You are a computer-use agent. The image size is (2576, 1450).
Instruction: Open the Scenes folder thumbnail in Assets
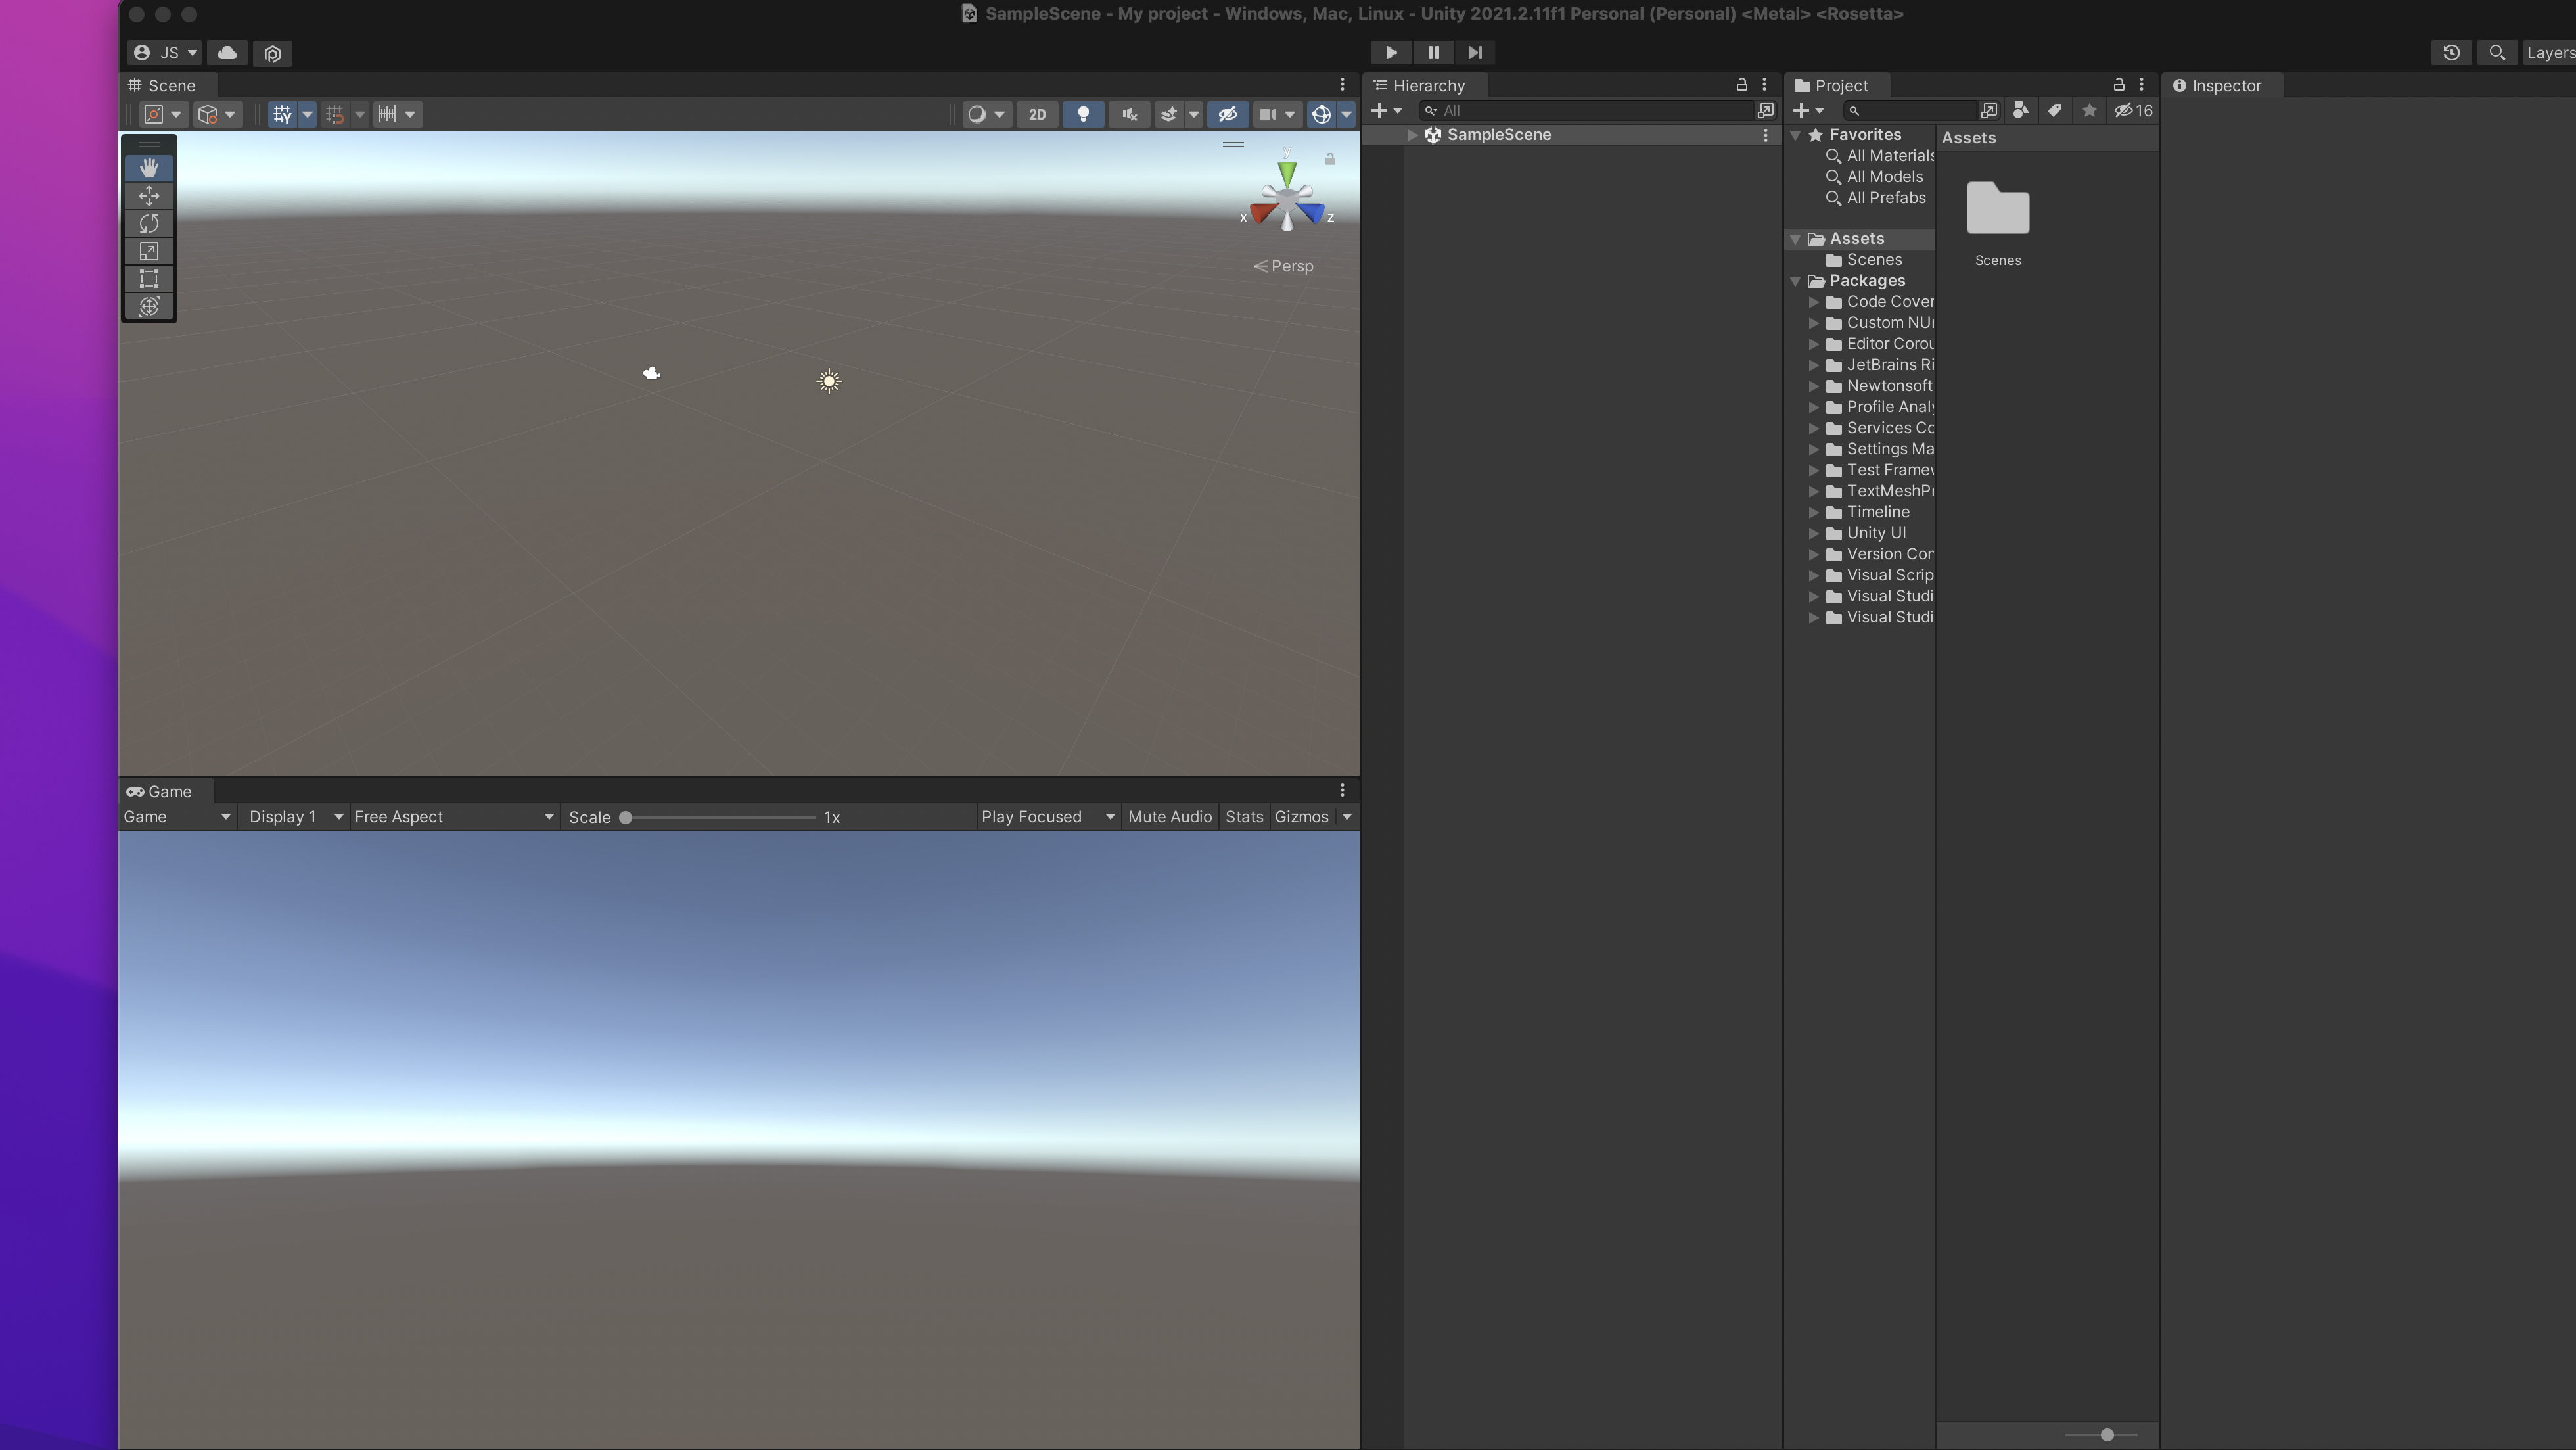click(1997, 209)
